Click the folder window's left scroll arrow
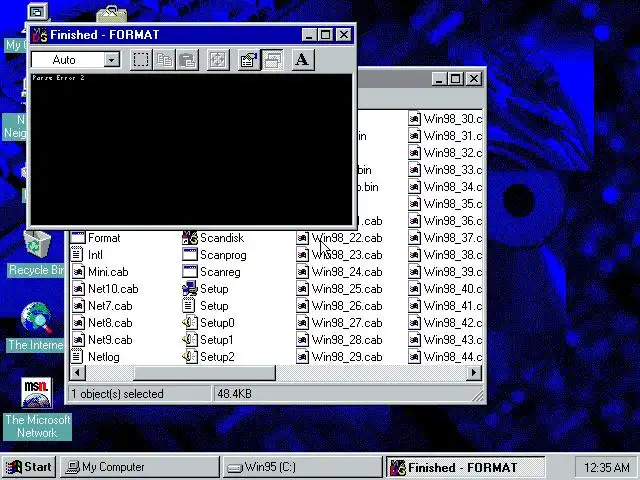This screenshot has width=640, height=480. (78, 373)
